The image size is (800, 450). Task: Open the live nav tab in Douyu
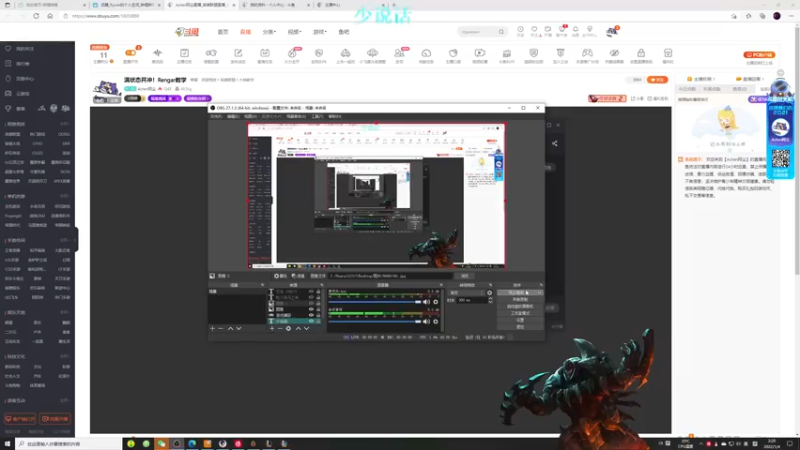click(x=245, y=32)
